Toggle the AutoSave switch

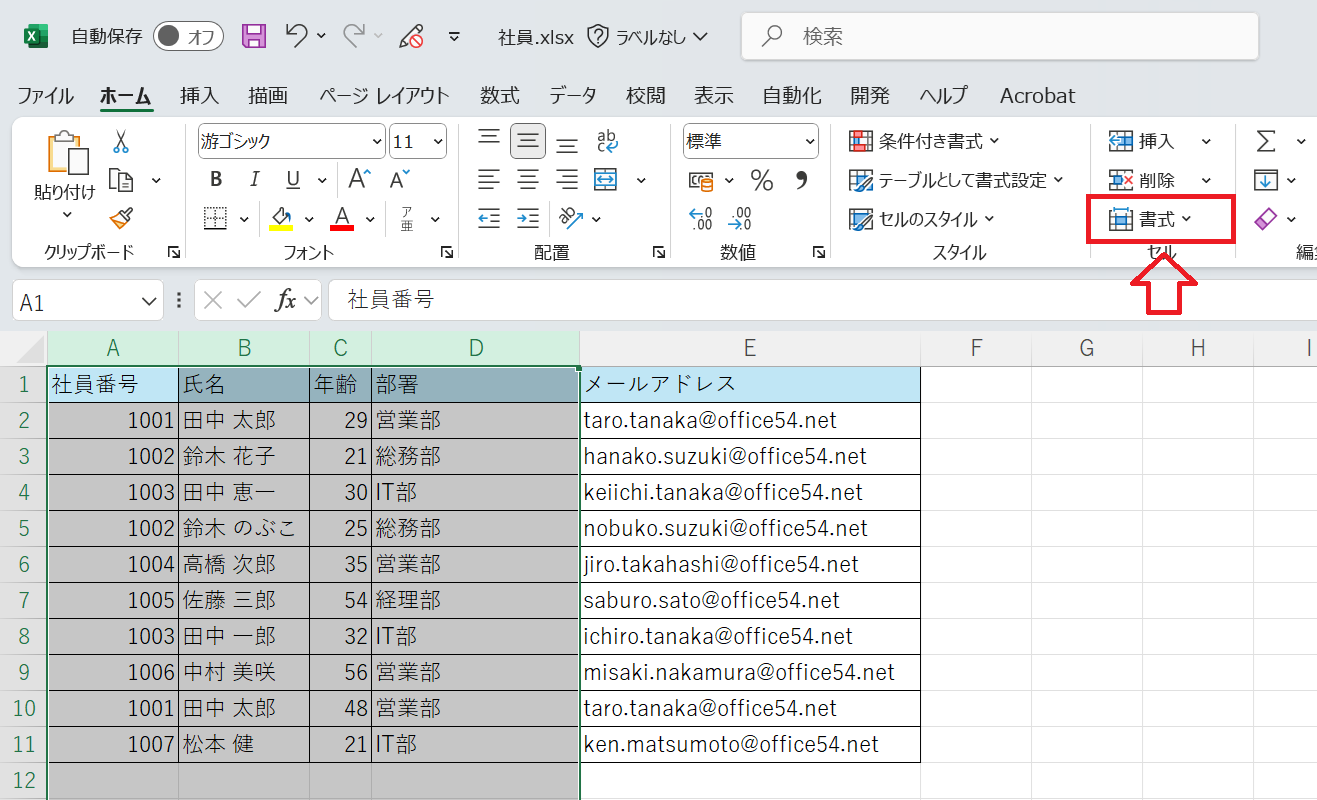point(188,37)
